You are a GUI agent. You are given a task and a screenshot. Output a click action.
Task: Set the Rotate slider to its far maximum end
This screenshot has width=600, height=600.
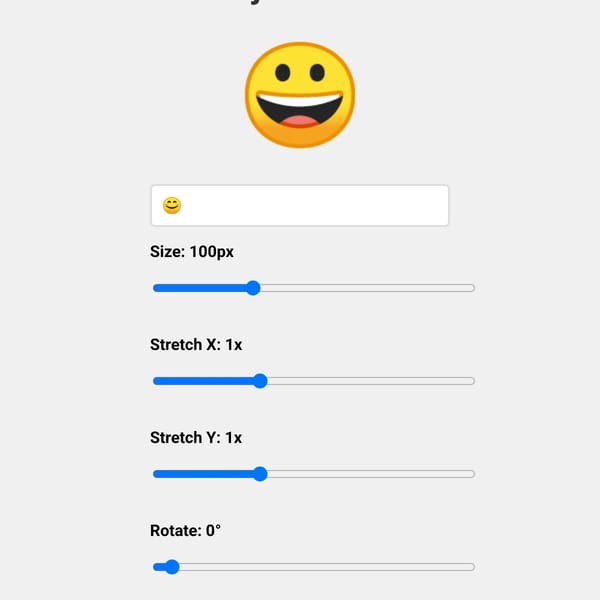(472, 567)
